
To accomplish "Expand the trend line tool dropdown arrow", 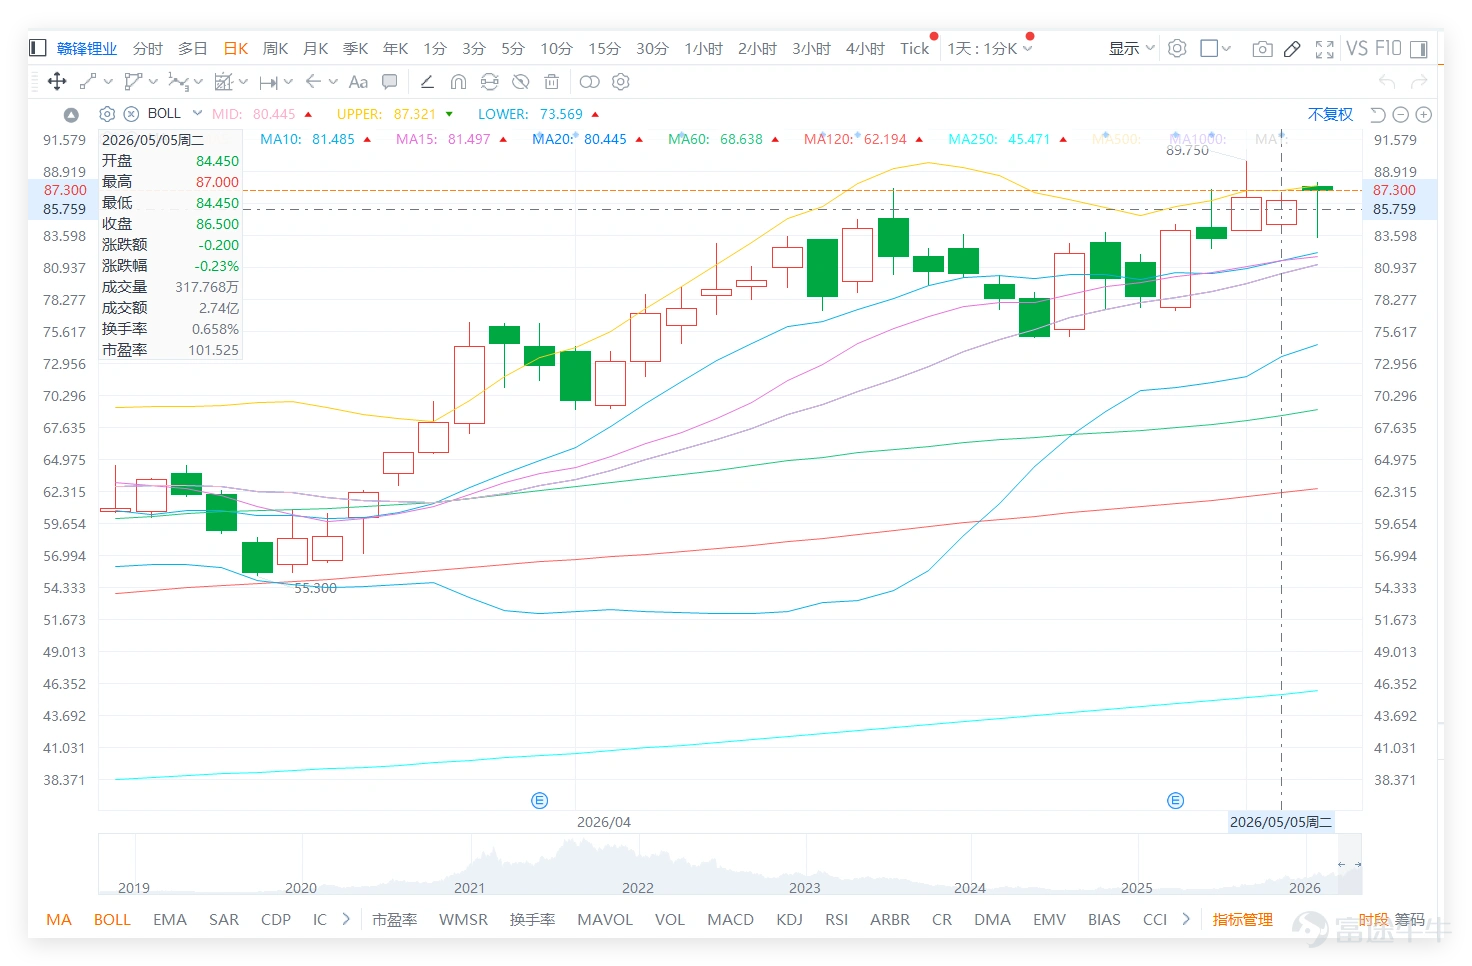I will pyautogui.click(x=108, y=82).
